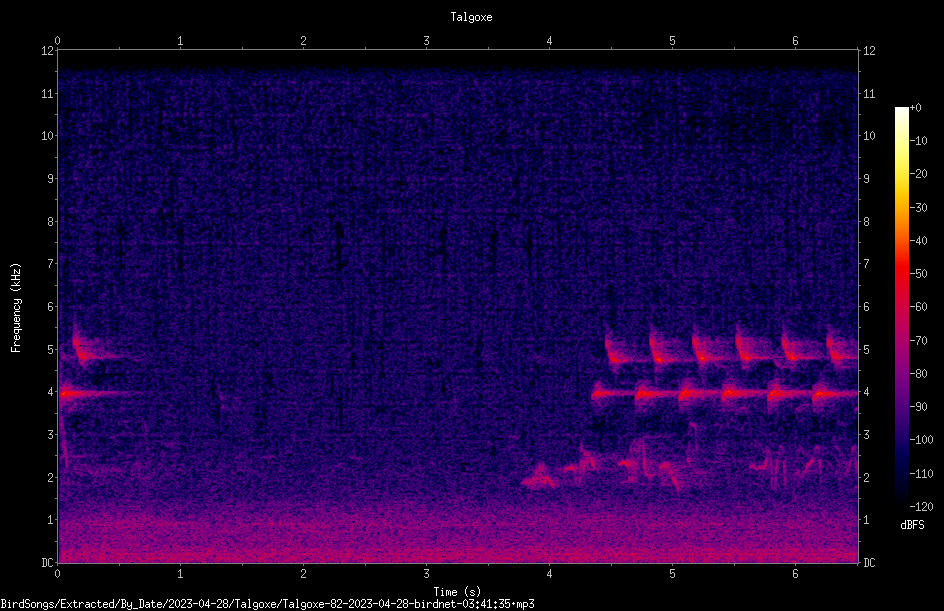The image size is (944, 611).
Task: Click time marker 5 on top axis
Action: coord(672,41)
